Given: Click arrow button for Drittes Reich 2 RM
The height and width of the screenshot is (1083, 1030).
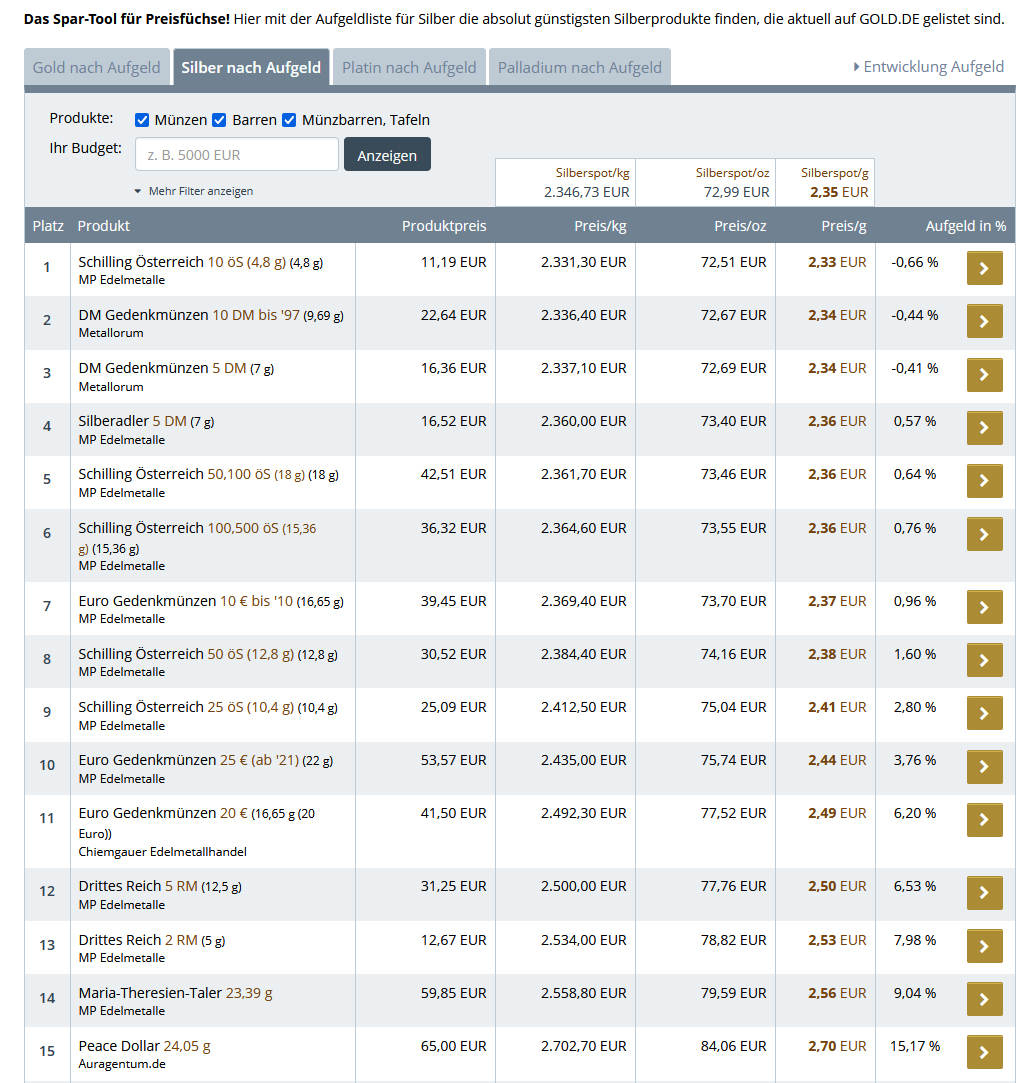Looking at the screenshot, I should (x=984, y=946).
